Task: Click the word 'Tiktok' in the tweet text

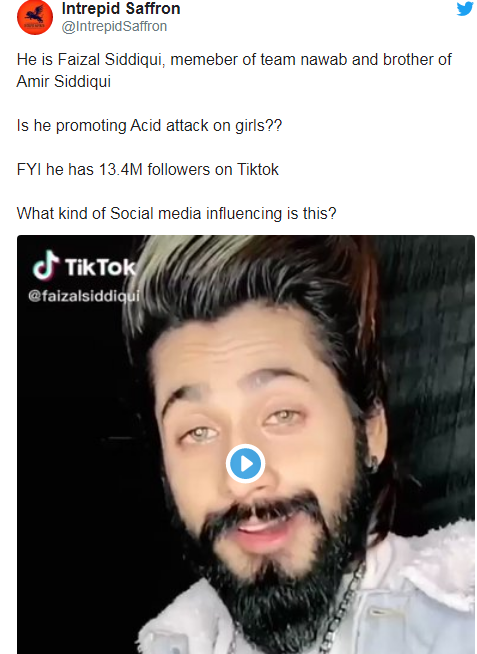Action: pyautogui.click(x=258, y=169)
